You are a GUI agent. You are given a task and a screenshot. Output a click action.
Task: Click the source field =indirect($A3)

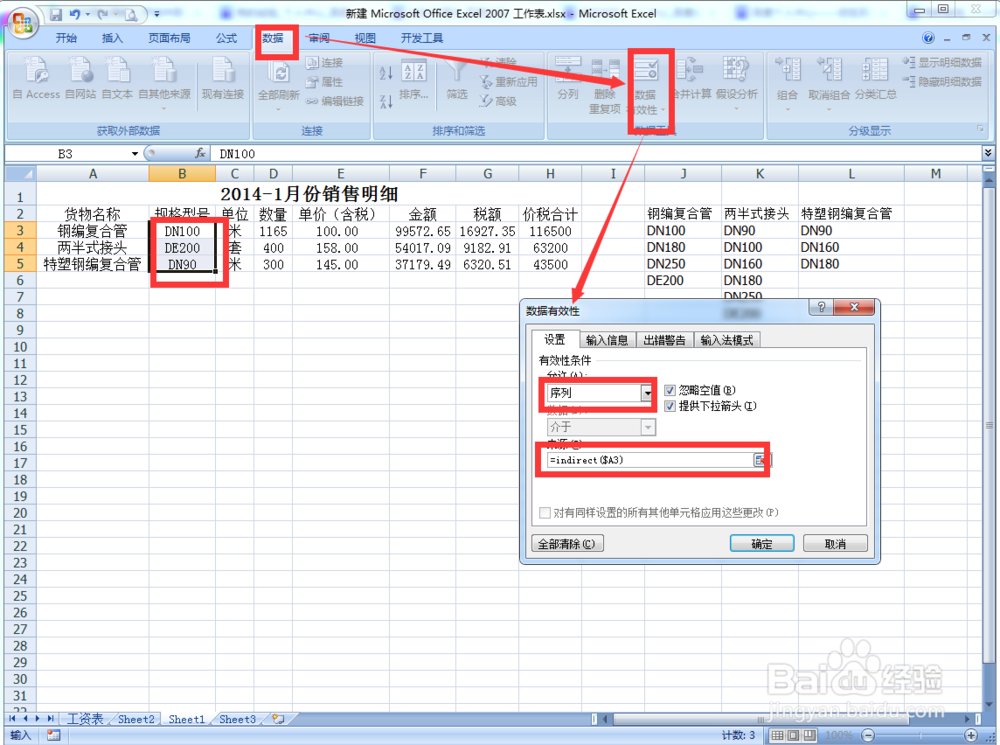pyautogui.click(x=651, y=460)
